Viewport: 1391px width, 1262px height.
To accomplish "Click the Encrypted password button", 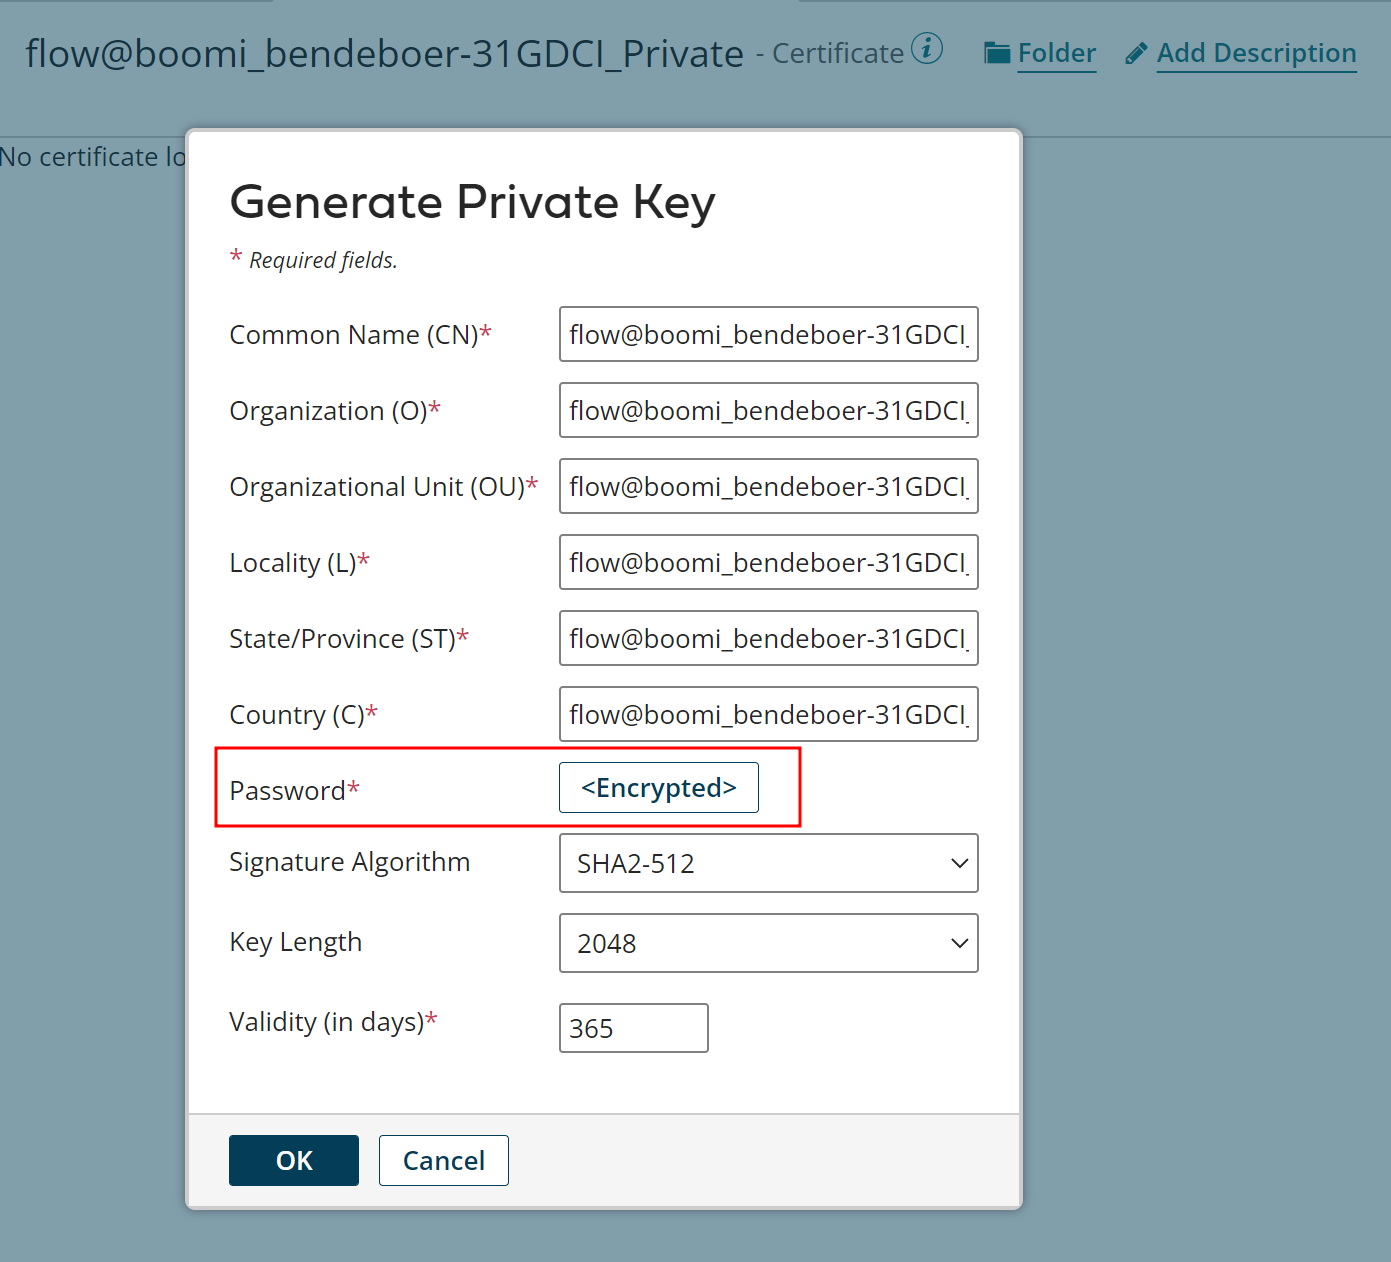I will point(658,787).
